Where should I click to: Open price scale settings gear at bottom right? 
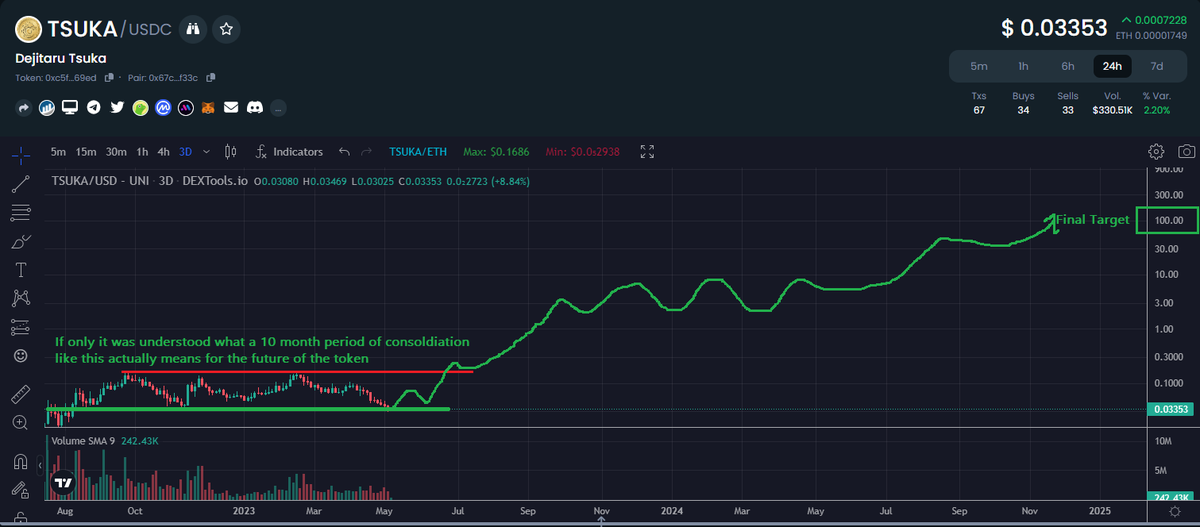pyautogui.click(x=1174, y=511)
